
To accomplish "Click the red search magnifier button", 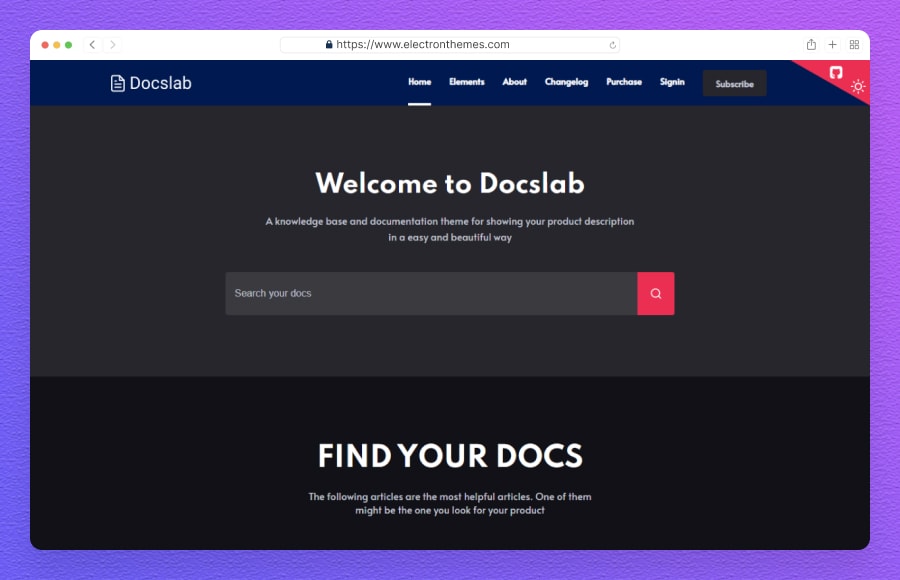I will coord(655,293).
